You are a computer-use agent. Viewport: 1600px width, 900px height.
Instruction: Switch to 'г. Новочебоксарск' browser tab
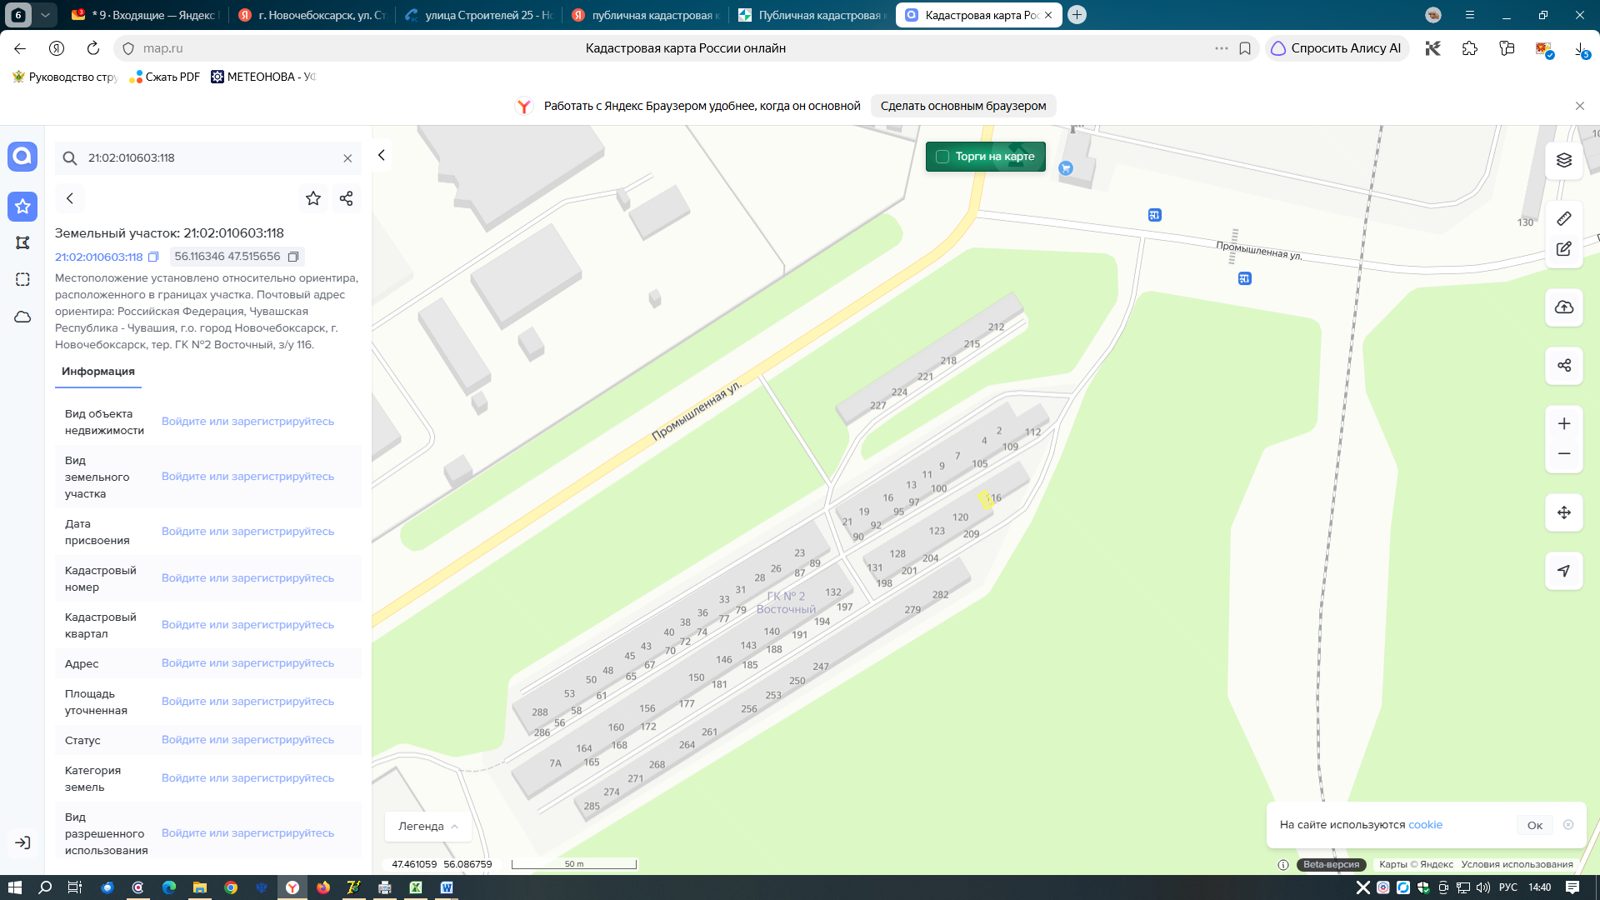tap(312, 15)
